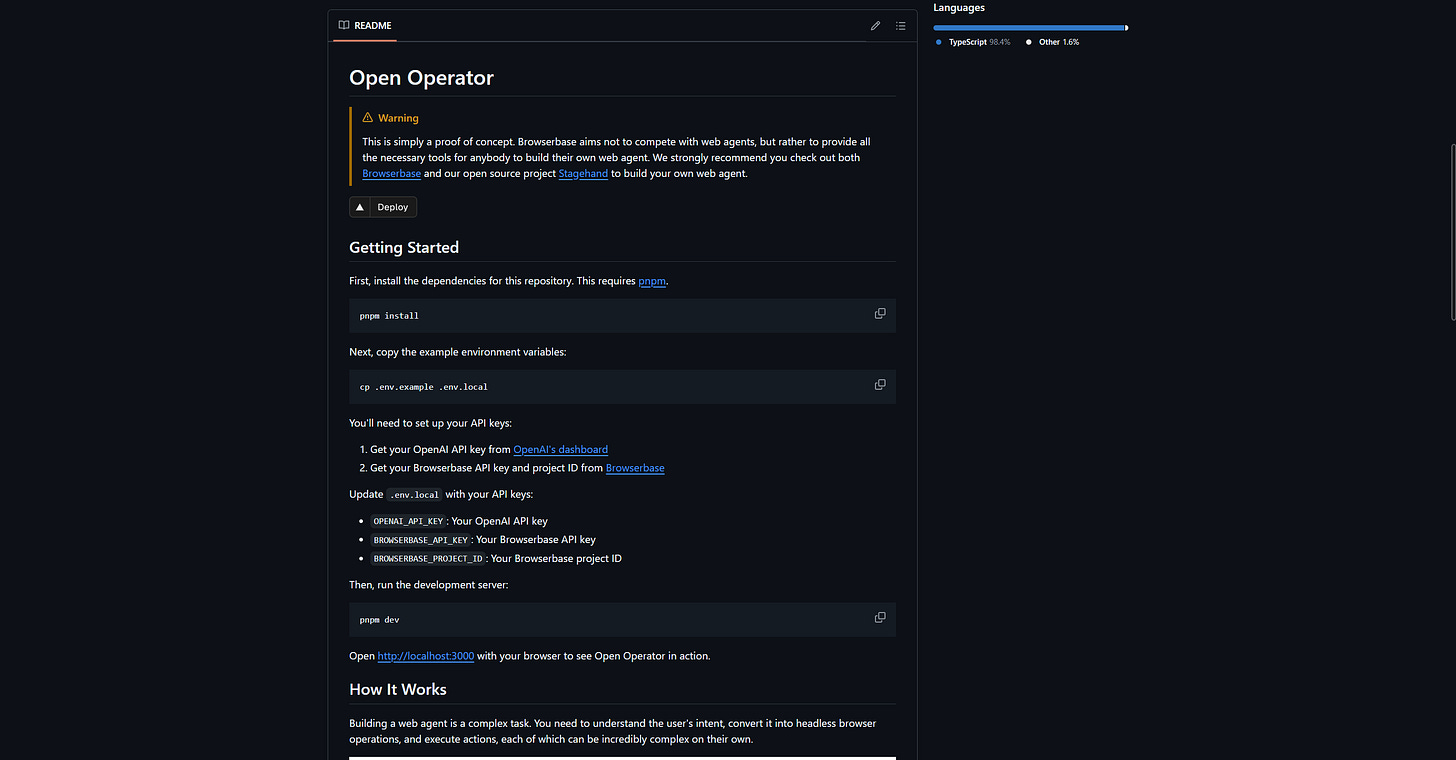Click the Warning triangle icon
1456x760 pixels.
click(368, 118)
